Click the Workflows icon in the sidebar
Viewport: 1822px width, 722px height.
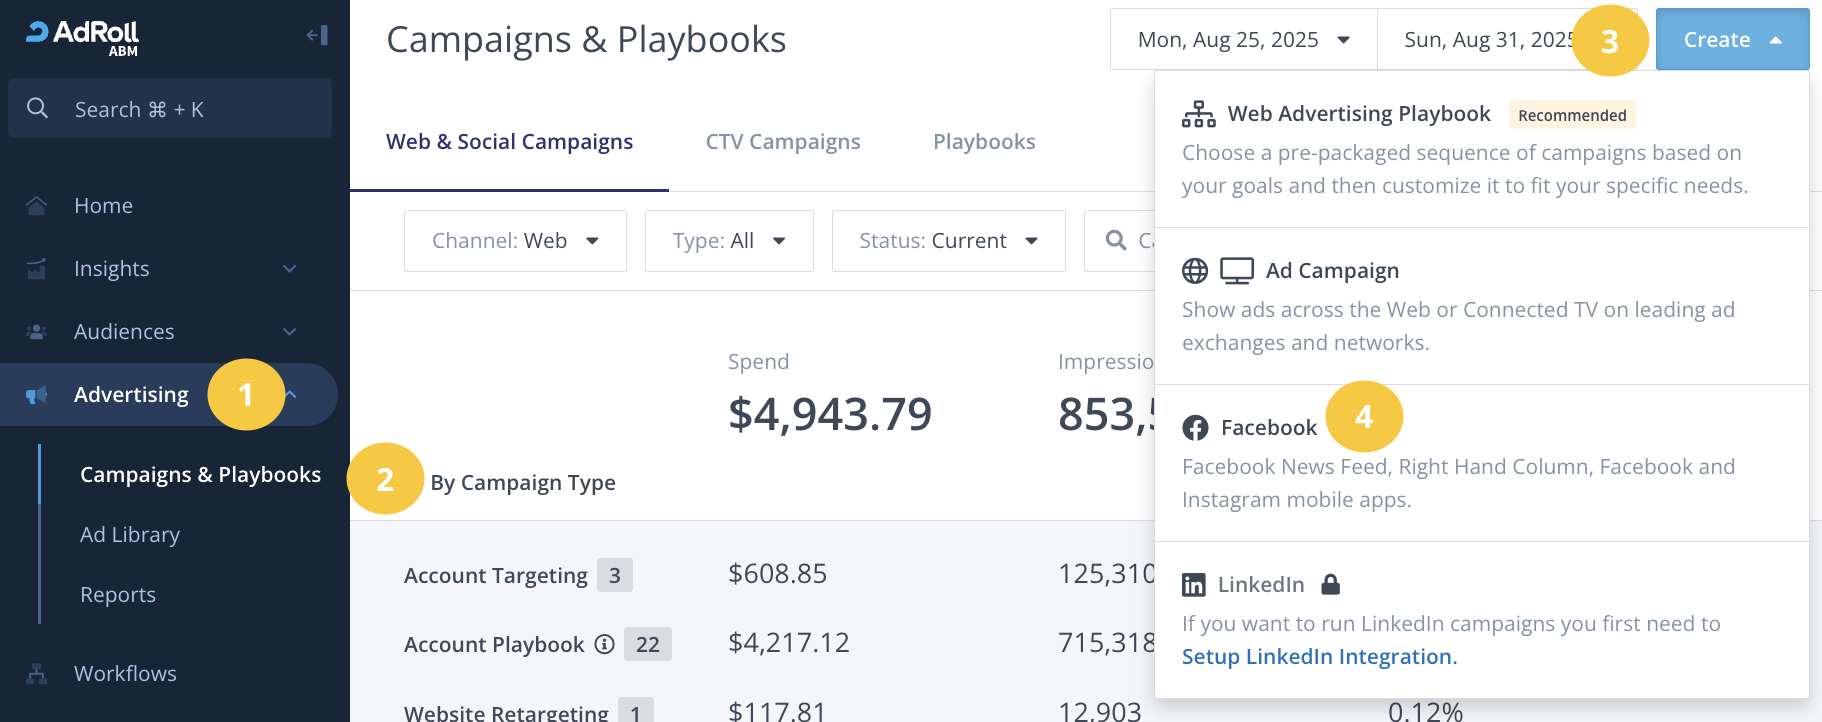pos(37,674)
